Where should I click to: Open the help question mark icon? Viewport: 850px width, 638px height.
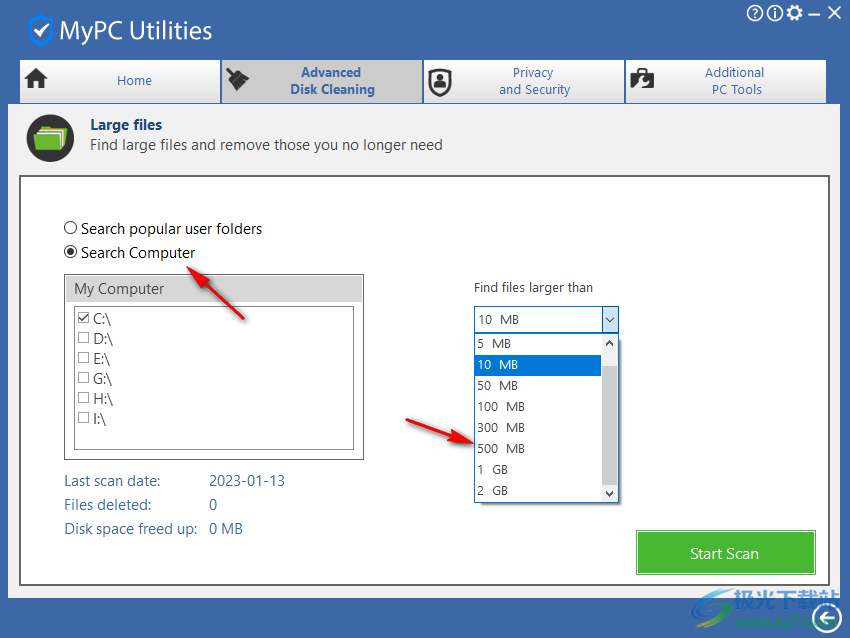tap(755, 13)
